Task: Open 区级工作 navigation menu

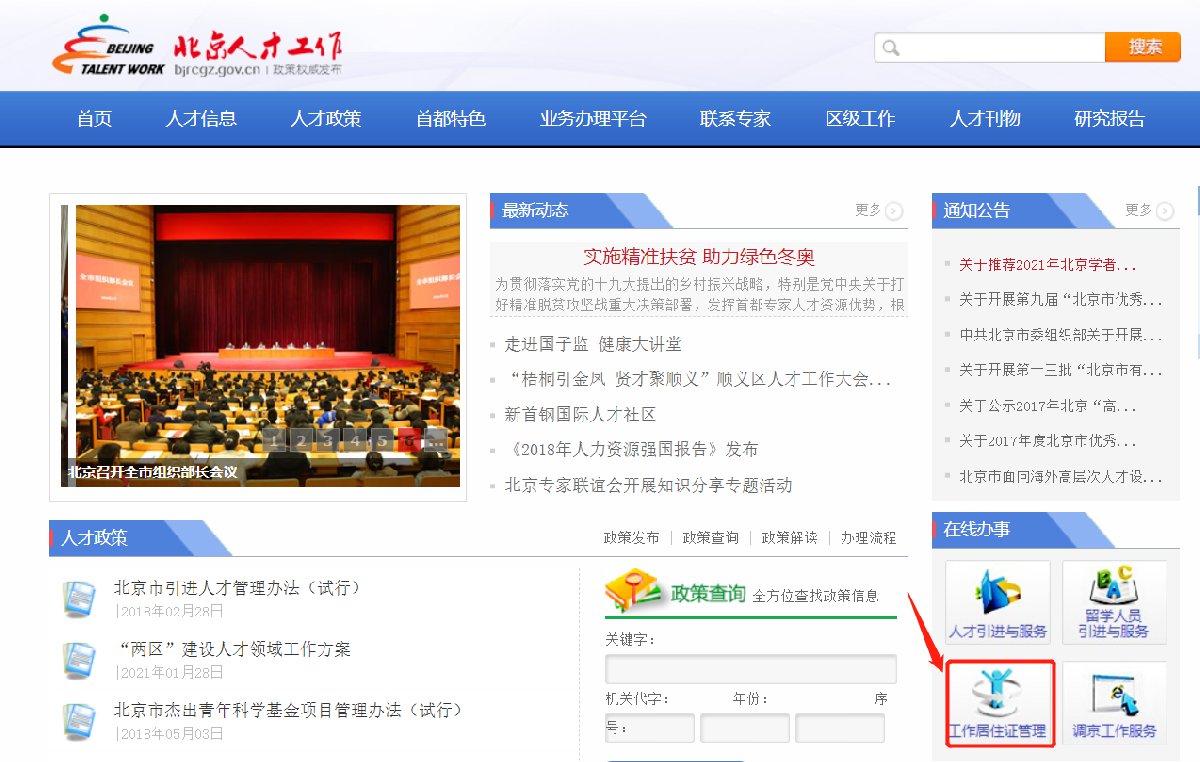Action: pos(860,119)
